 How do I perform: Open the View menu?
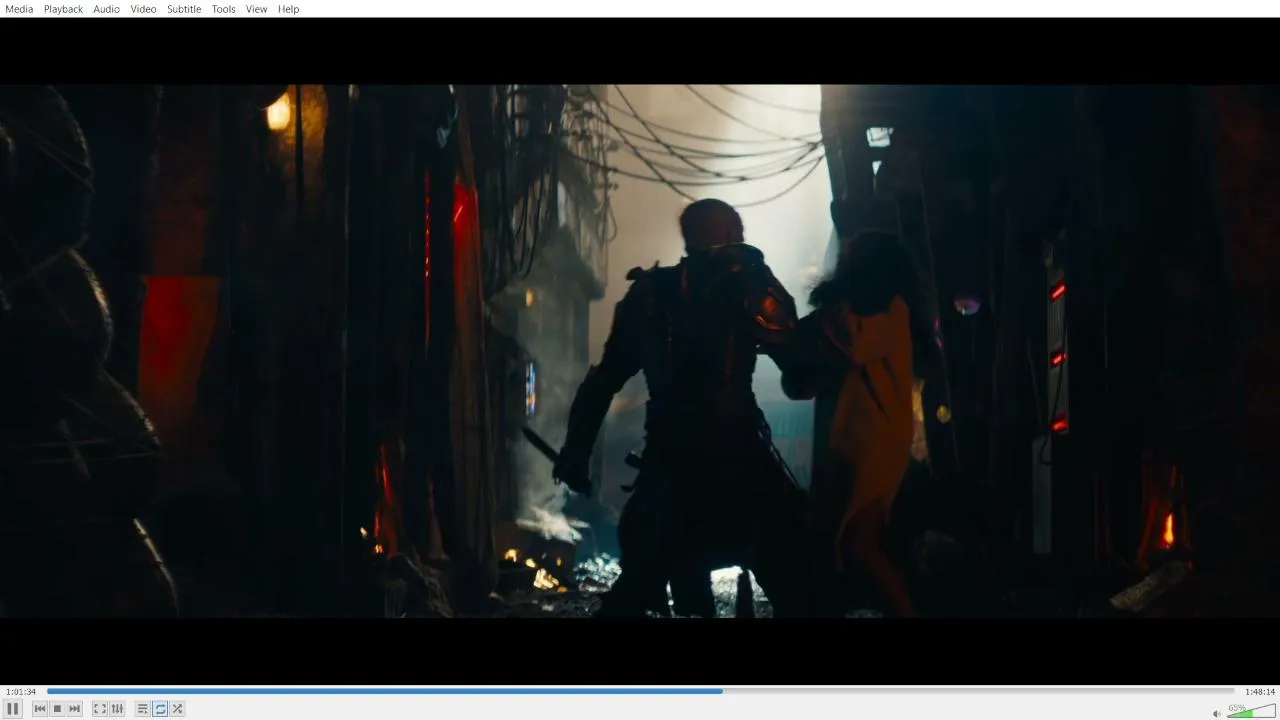point(256,9)
